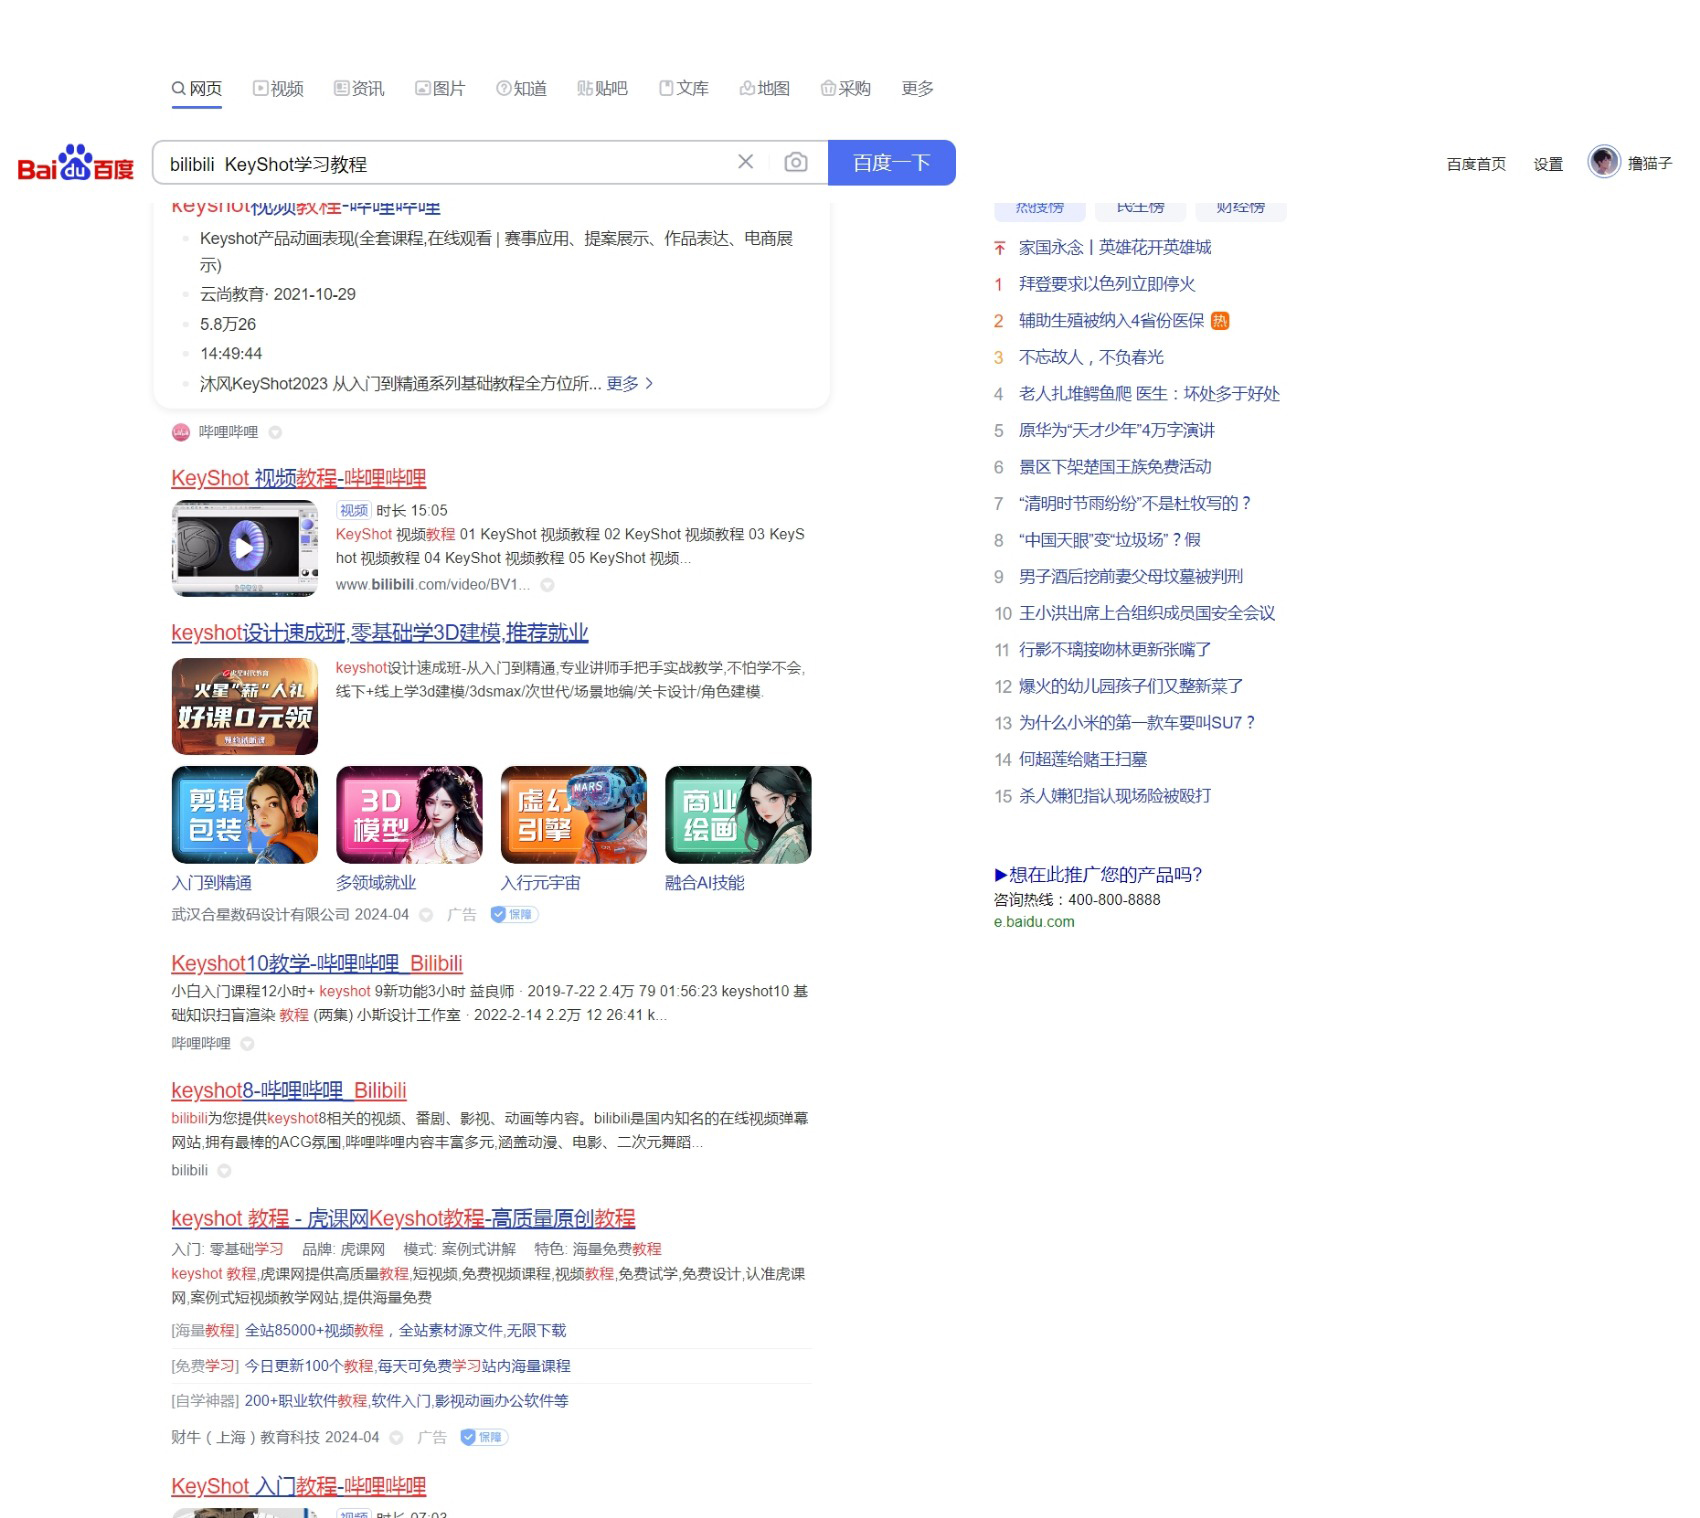Image resolution: width=1700 pixels, height=1518 pixels.
Task: Open 百度首页 link
Action: 1476,164
